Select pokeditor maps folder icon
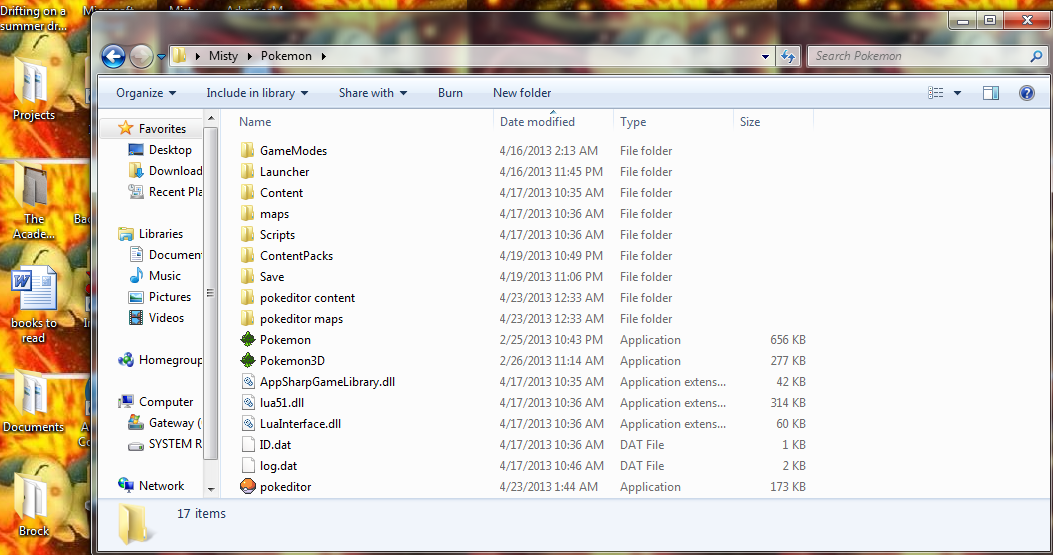The width and height of the screenshot is (1053, 555). click(x=248, y=318)
